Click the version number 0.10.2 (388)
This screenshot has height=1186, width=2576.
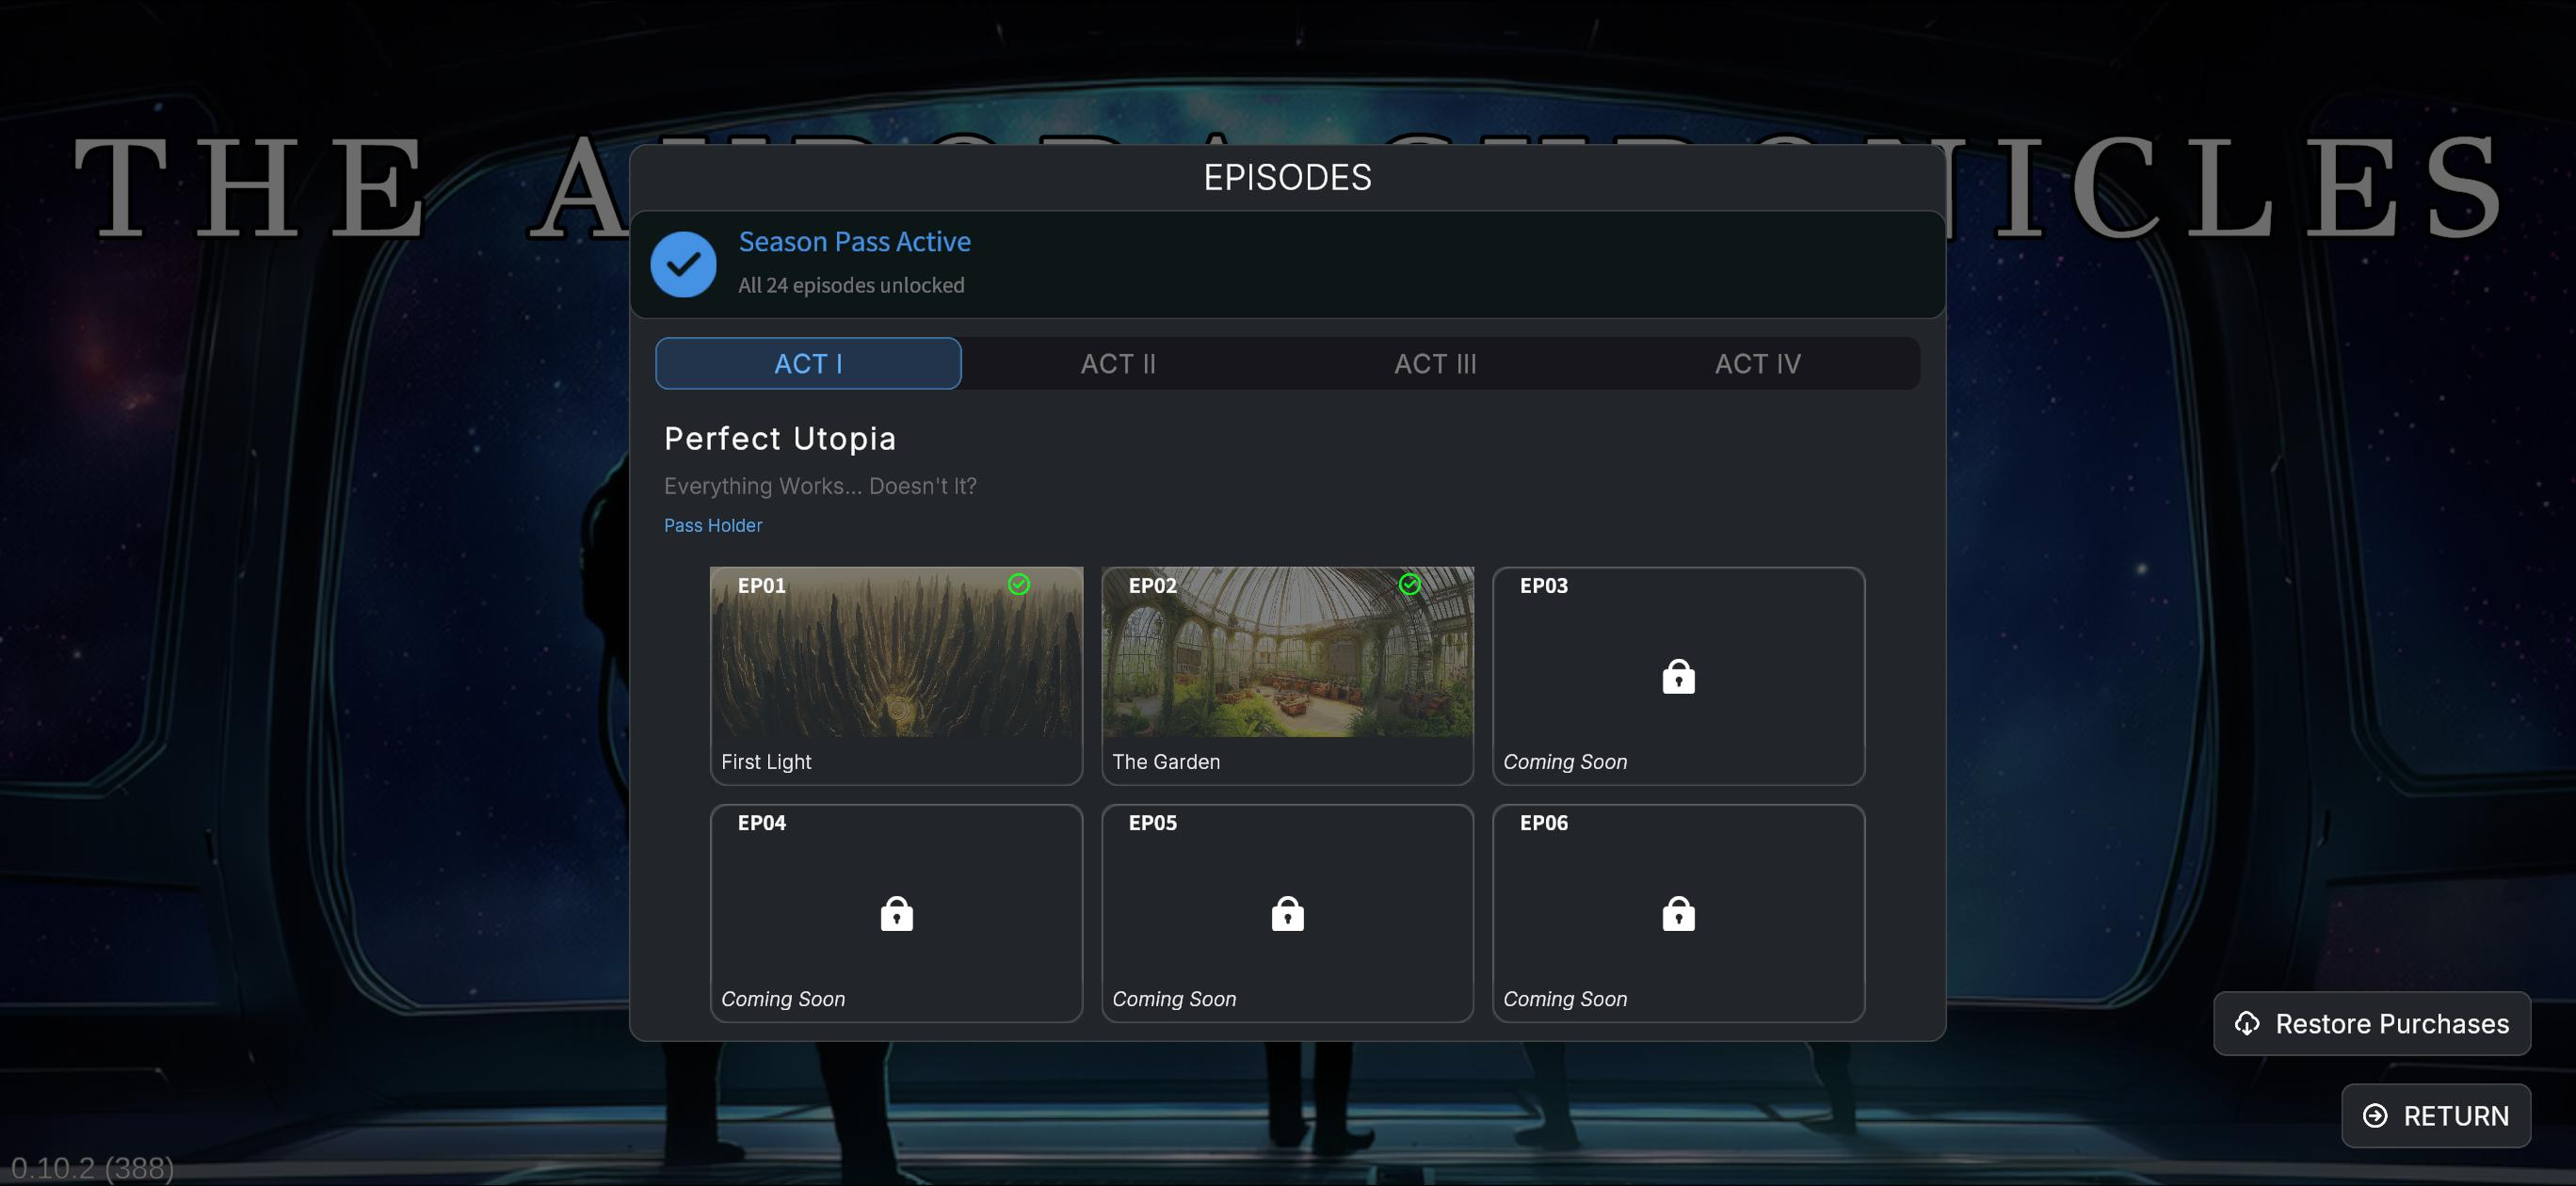point(92,1167)
